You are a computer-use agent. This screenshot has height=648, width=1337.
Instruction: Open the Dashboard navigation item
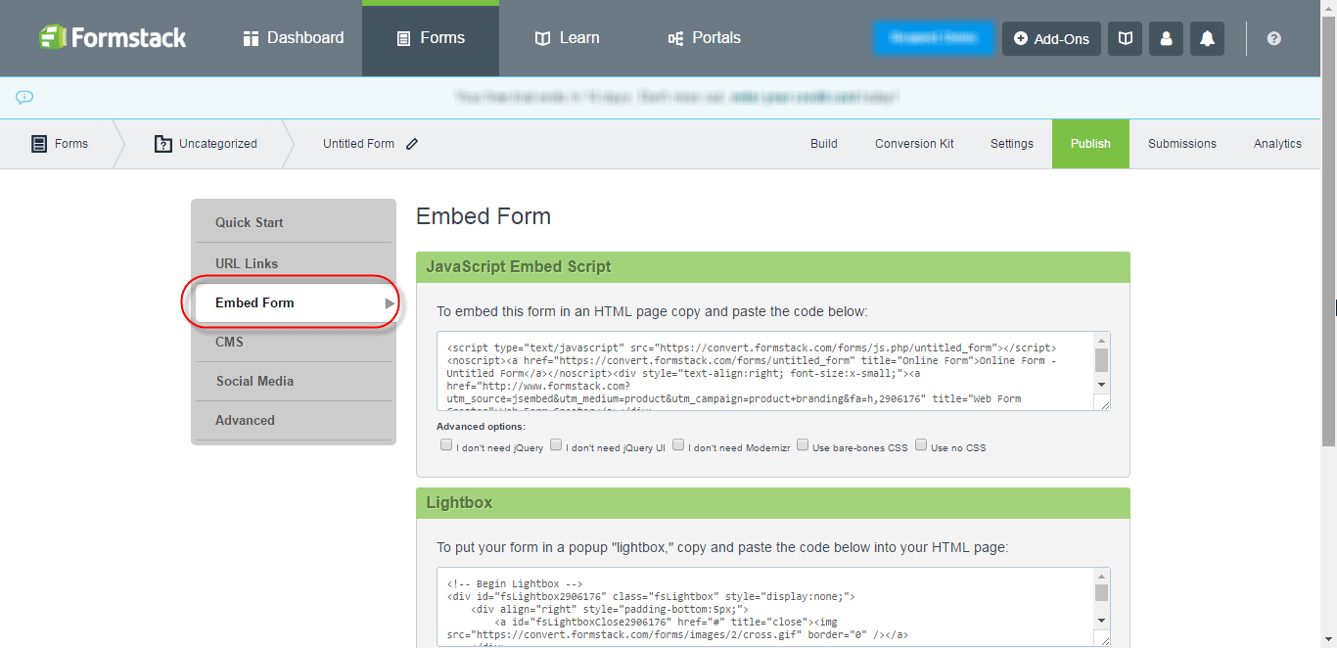point(293,38)
